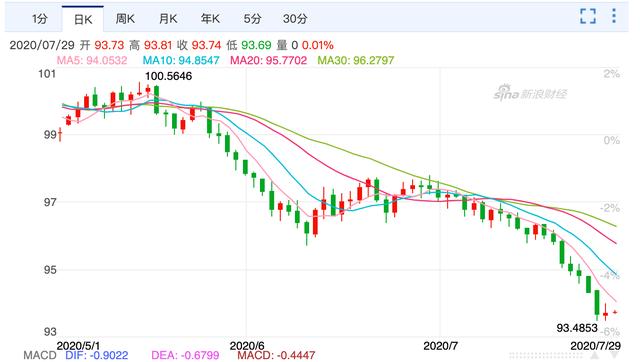The width and height of the screenshot is (640, 362).
Task: Click the 2020/7 date axis label
Action: 440,346
